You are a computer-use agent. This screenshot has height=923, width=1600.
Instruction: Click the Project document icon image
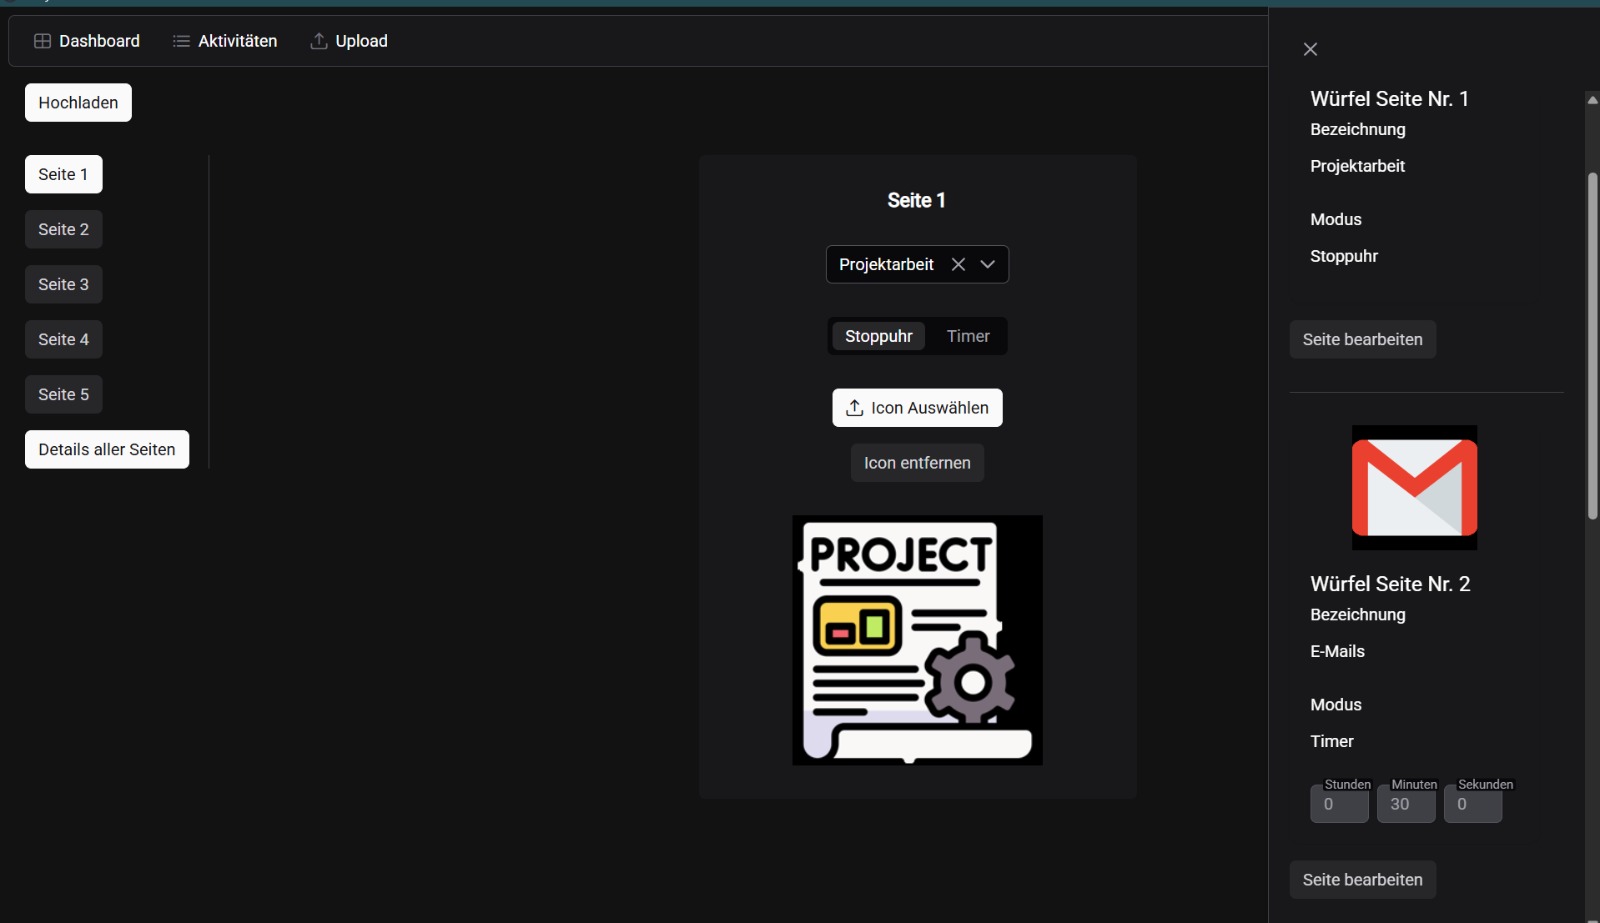917,640
